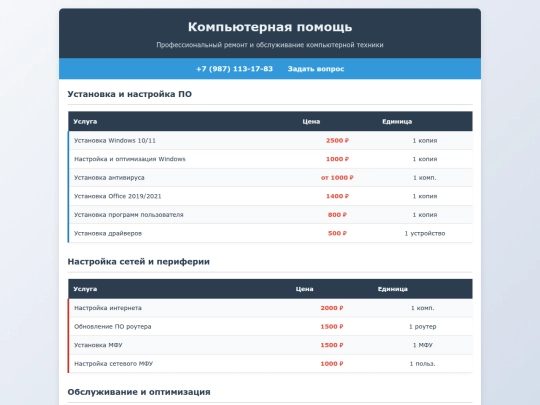
Task: Click the price 500 ₽
Action: 337,233
